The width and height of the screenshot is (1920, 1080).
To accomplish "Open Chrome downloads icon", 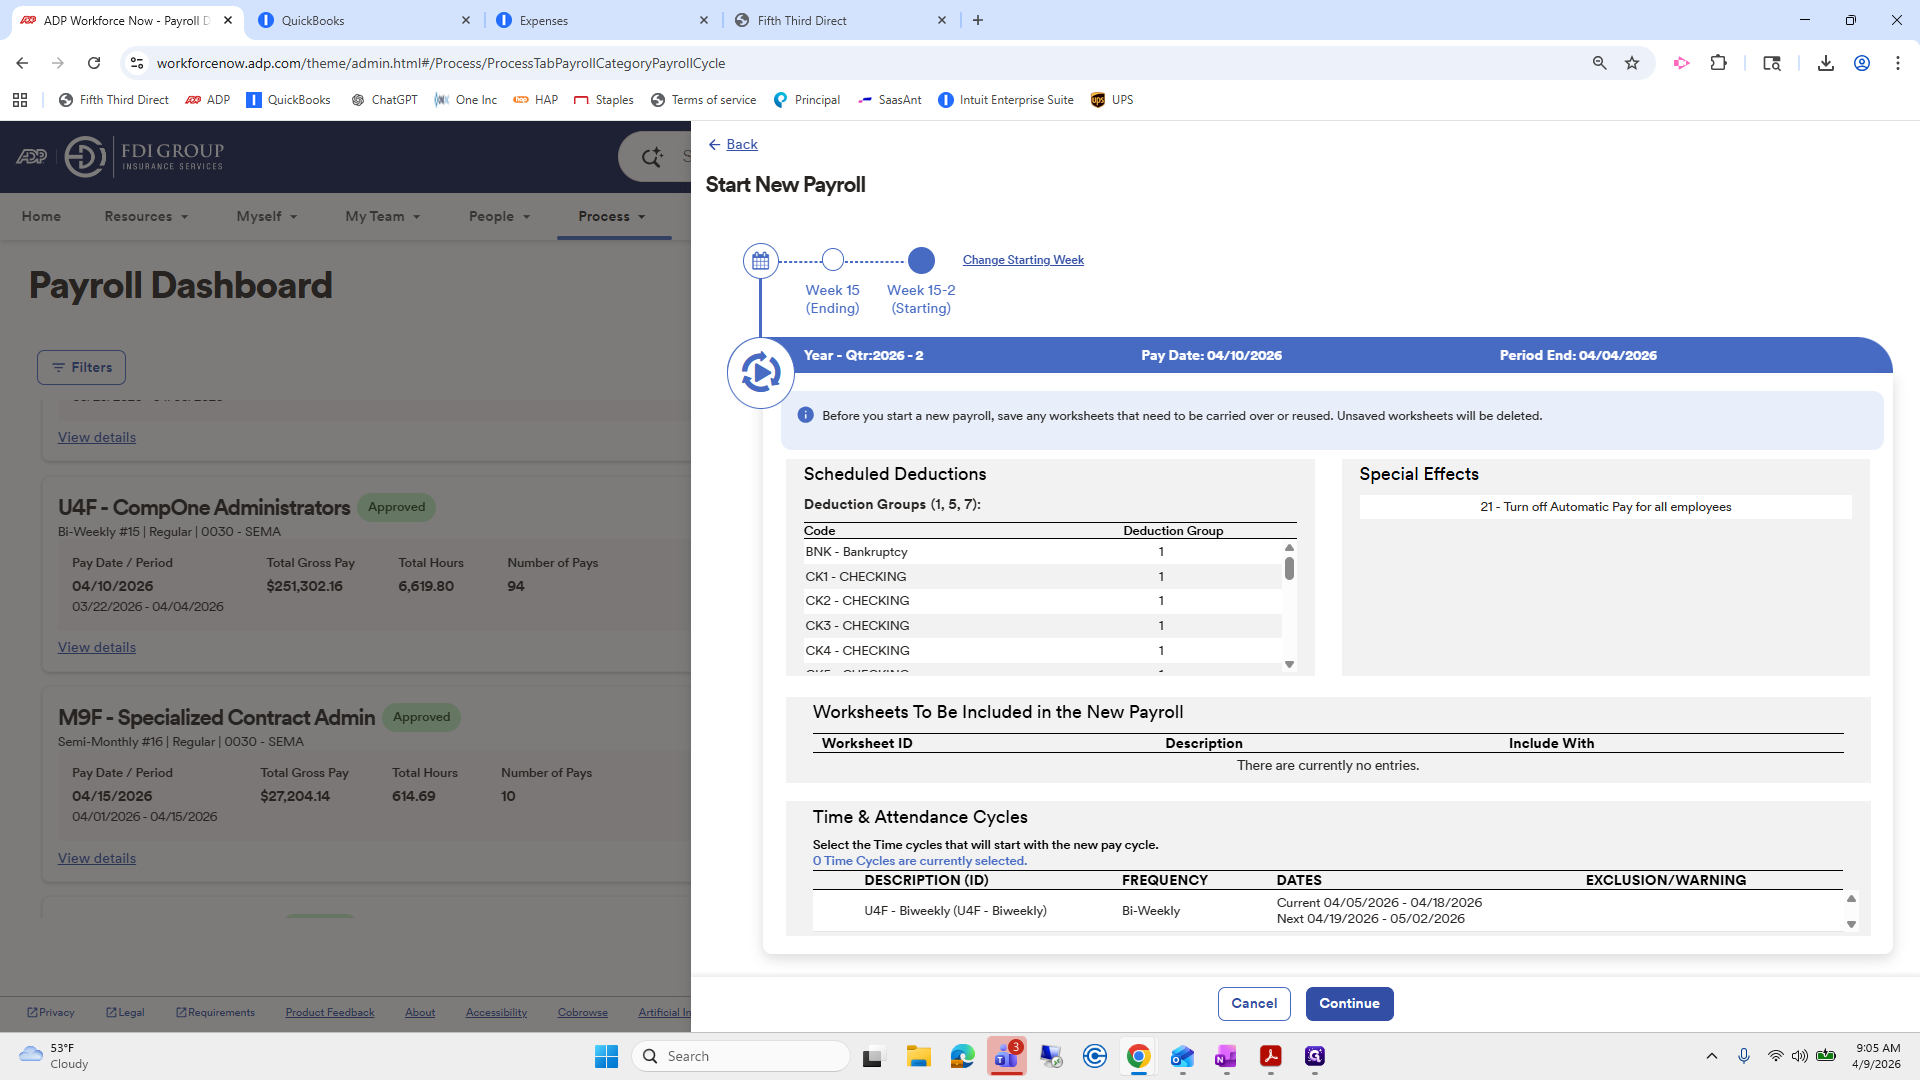I will [1825, 63].
